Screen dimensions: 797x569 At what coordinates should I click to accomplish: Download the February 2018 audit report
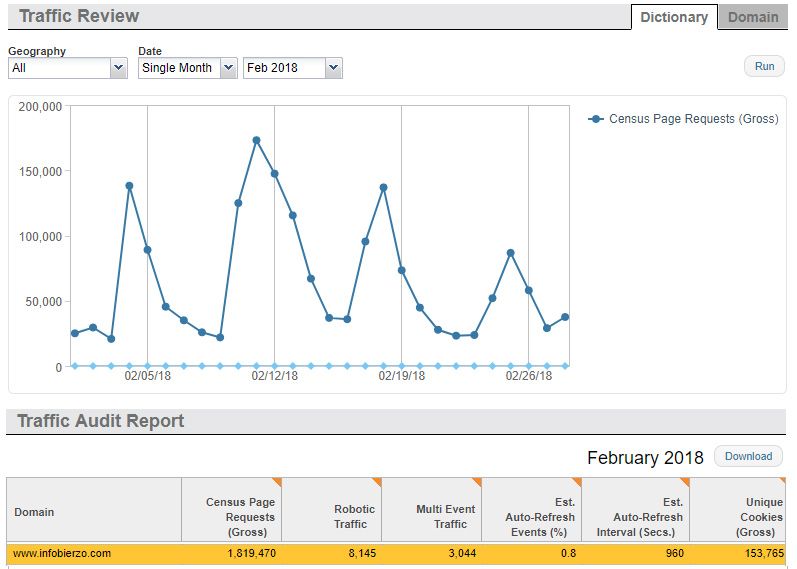(x=748, y=457)
